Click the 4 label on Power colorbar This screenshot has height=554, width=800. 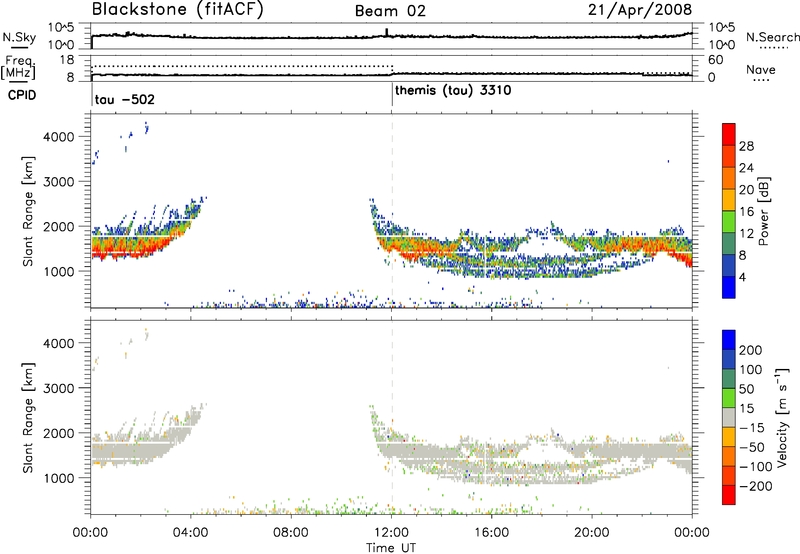click(x=742, y=277)
